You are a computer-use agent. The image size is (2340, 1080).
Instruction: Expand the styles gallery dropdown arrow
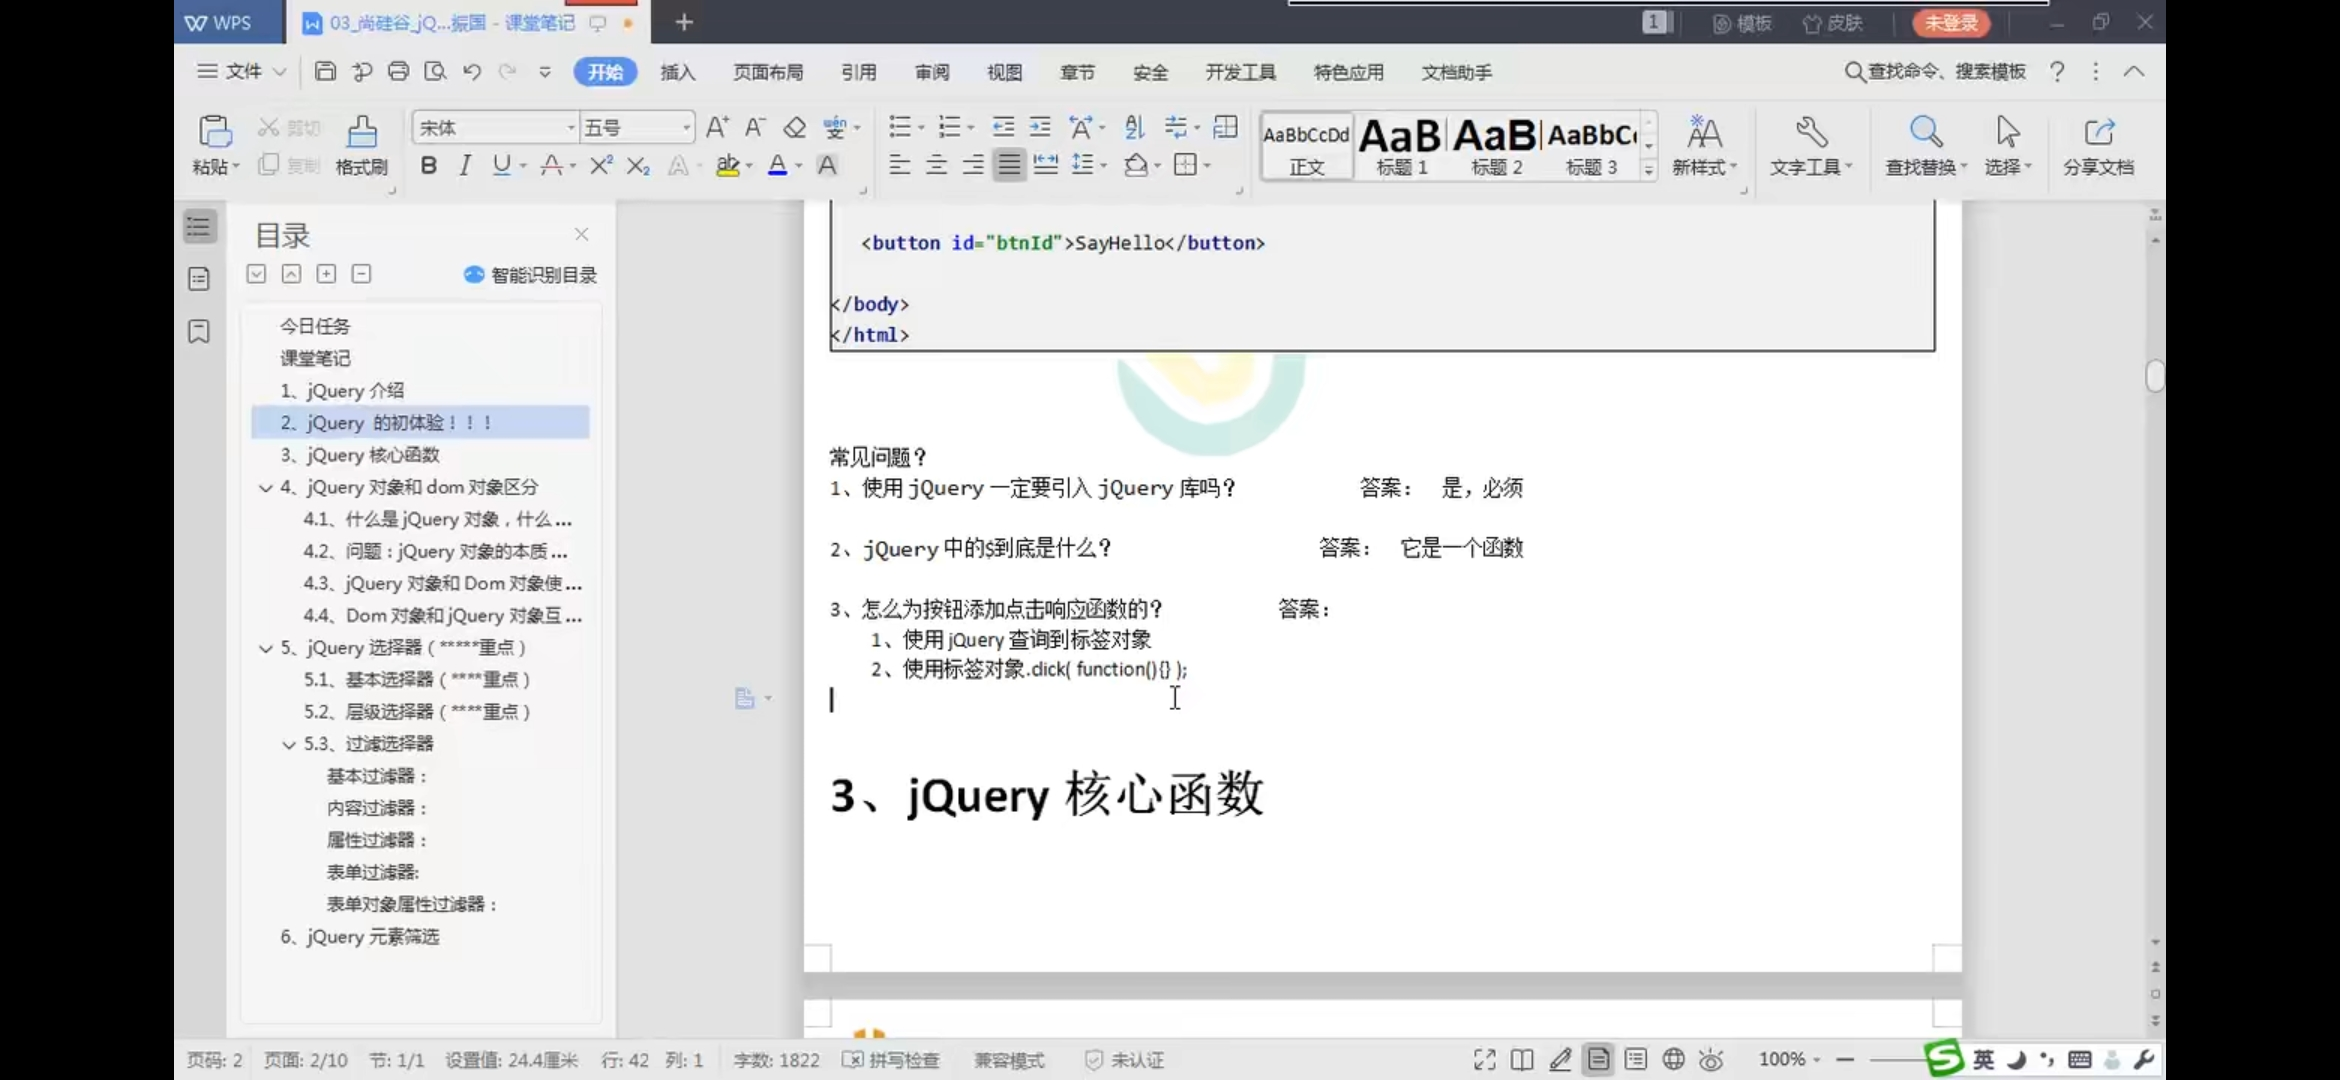pos(1648,169)
